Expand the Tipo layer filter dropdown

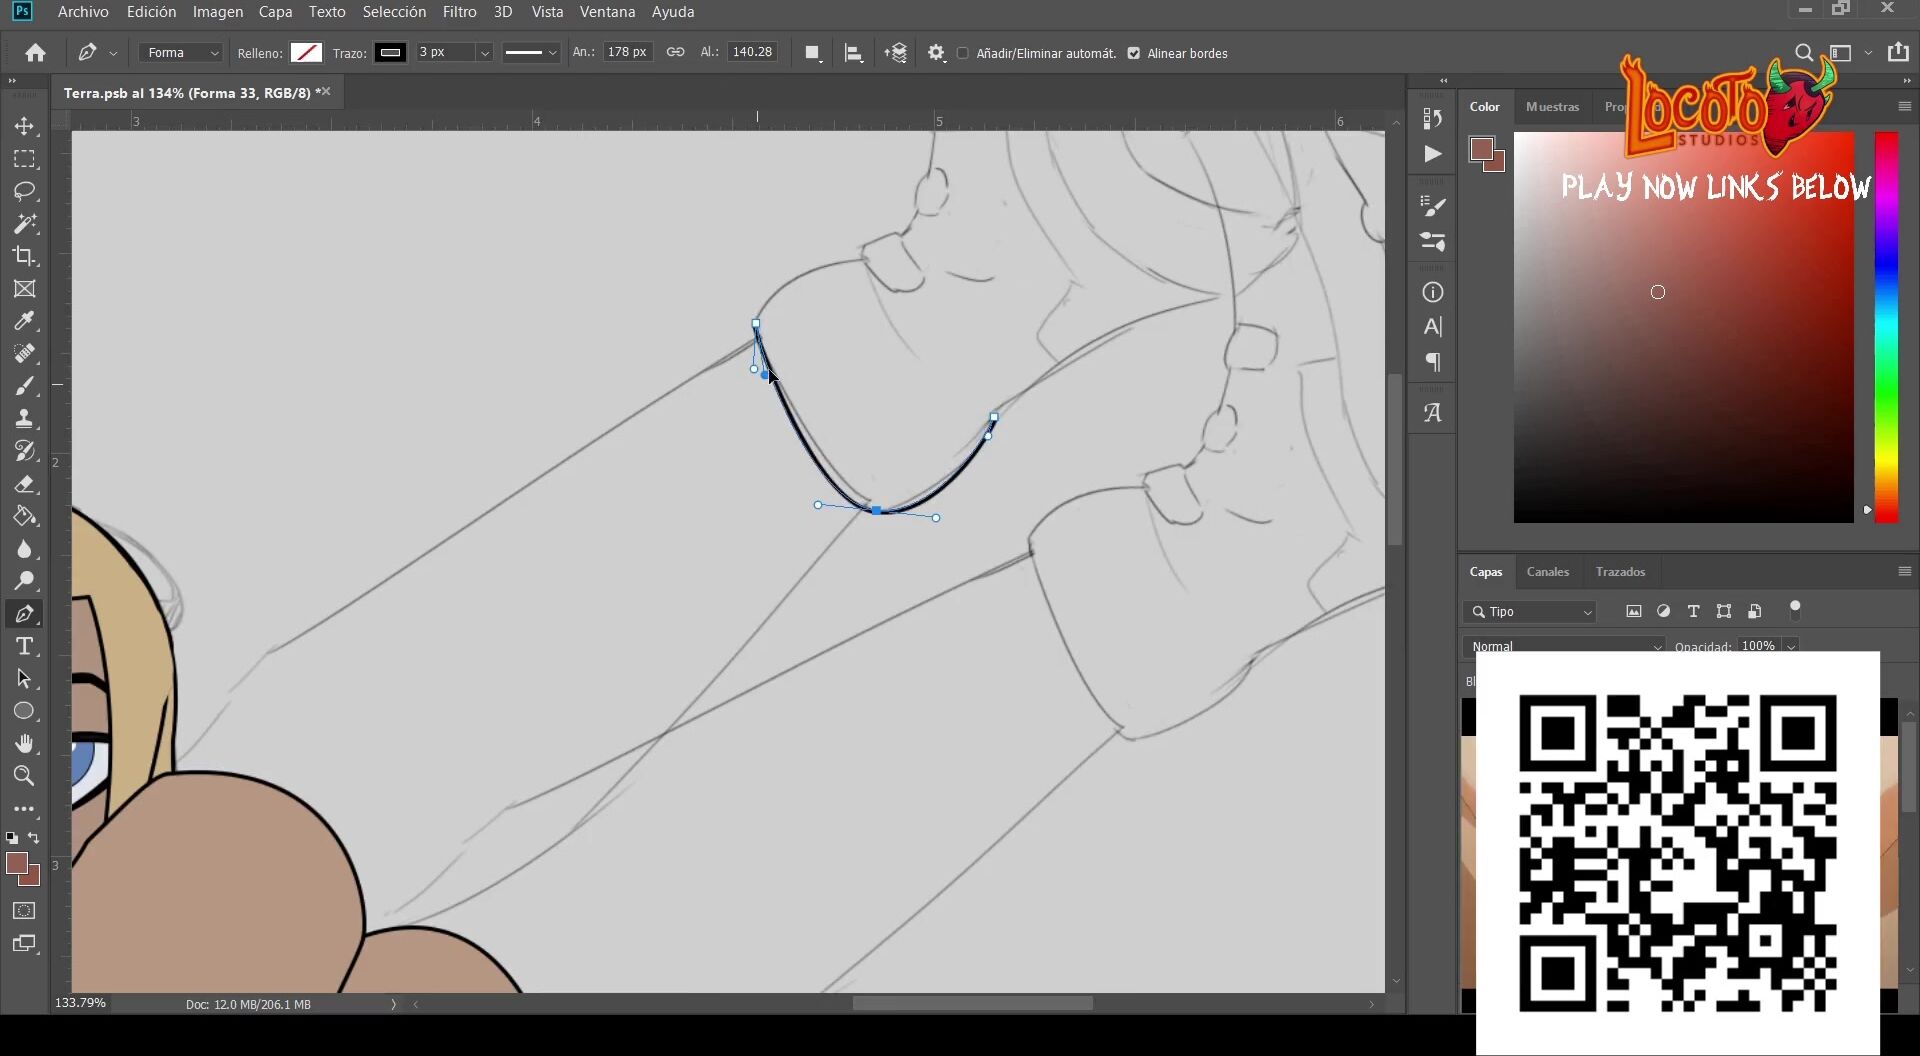click(x=1532, y=612)
